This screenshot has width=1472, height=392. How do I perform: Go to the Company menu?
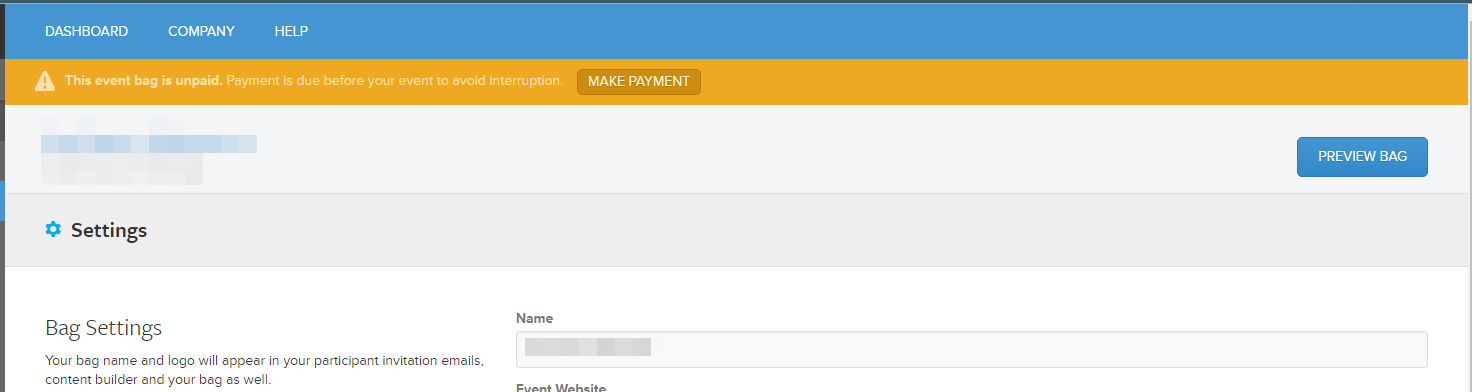(201, 31)
